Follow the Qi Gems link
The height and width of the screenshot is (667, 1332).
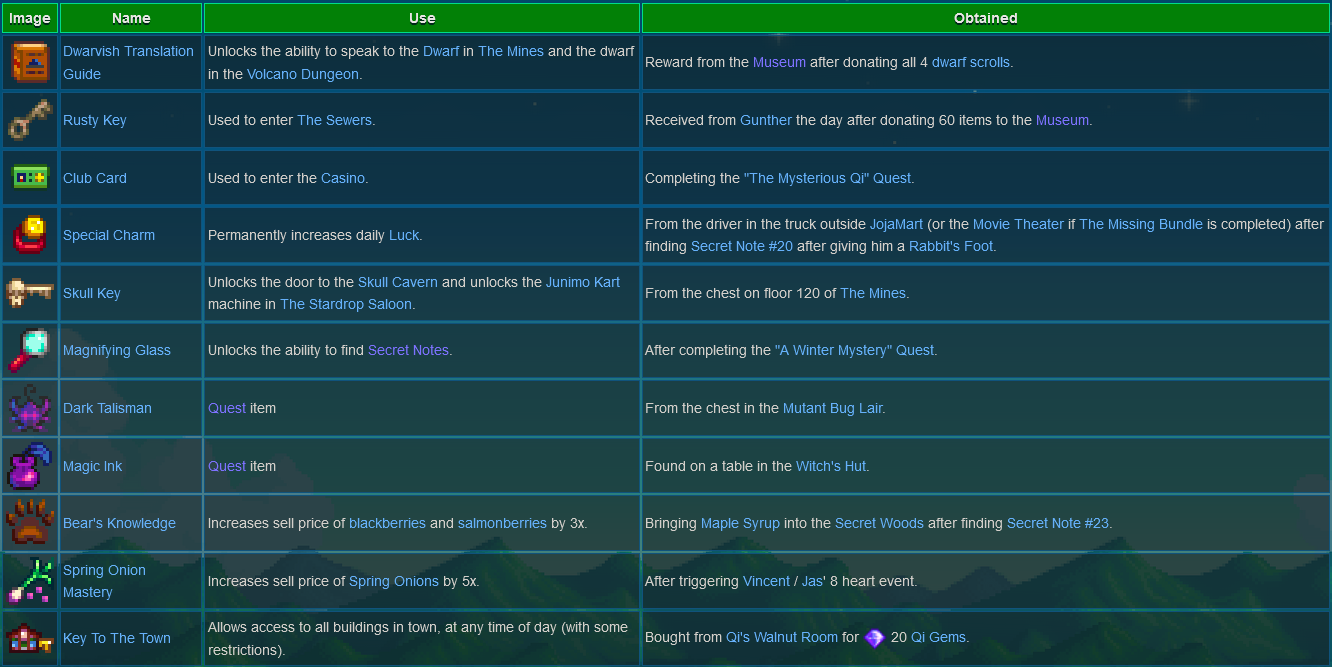pos(938,638)
